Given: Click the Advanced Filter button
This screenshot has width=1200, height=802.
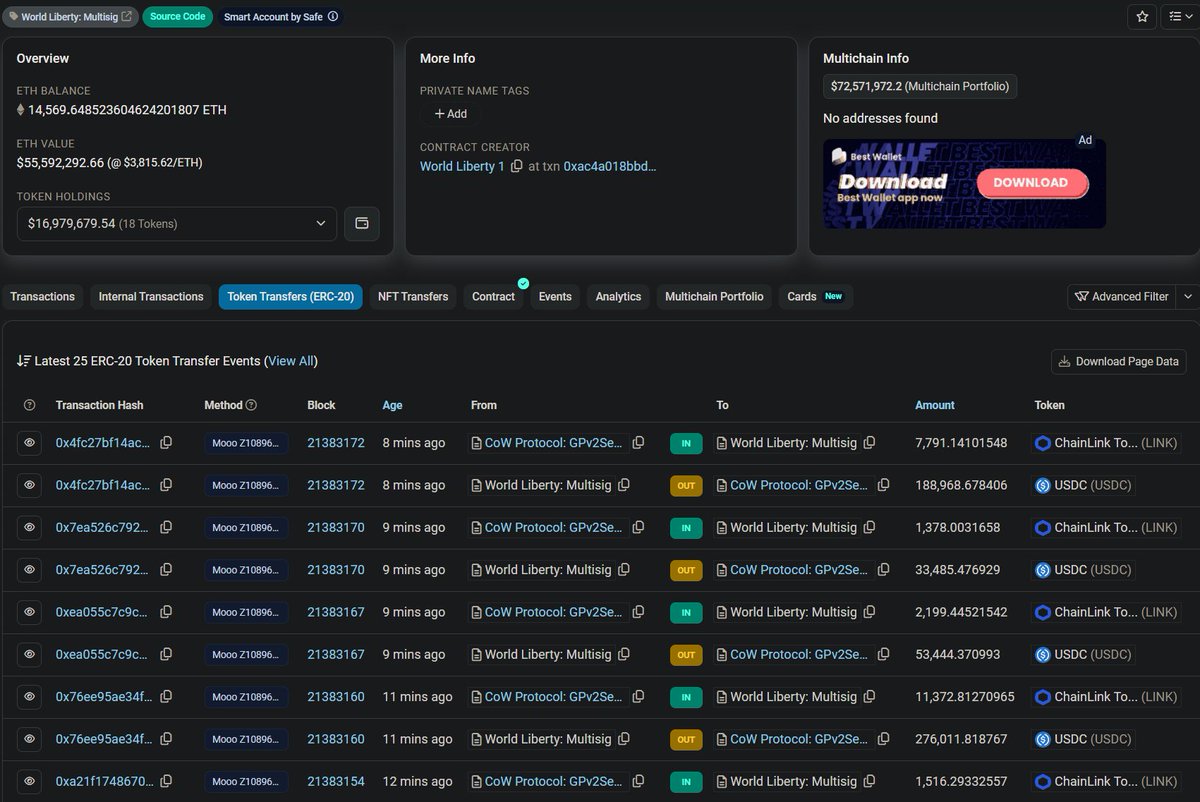Looking at the screenshot, I should click(1122, 296).
